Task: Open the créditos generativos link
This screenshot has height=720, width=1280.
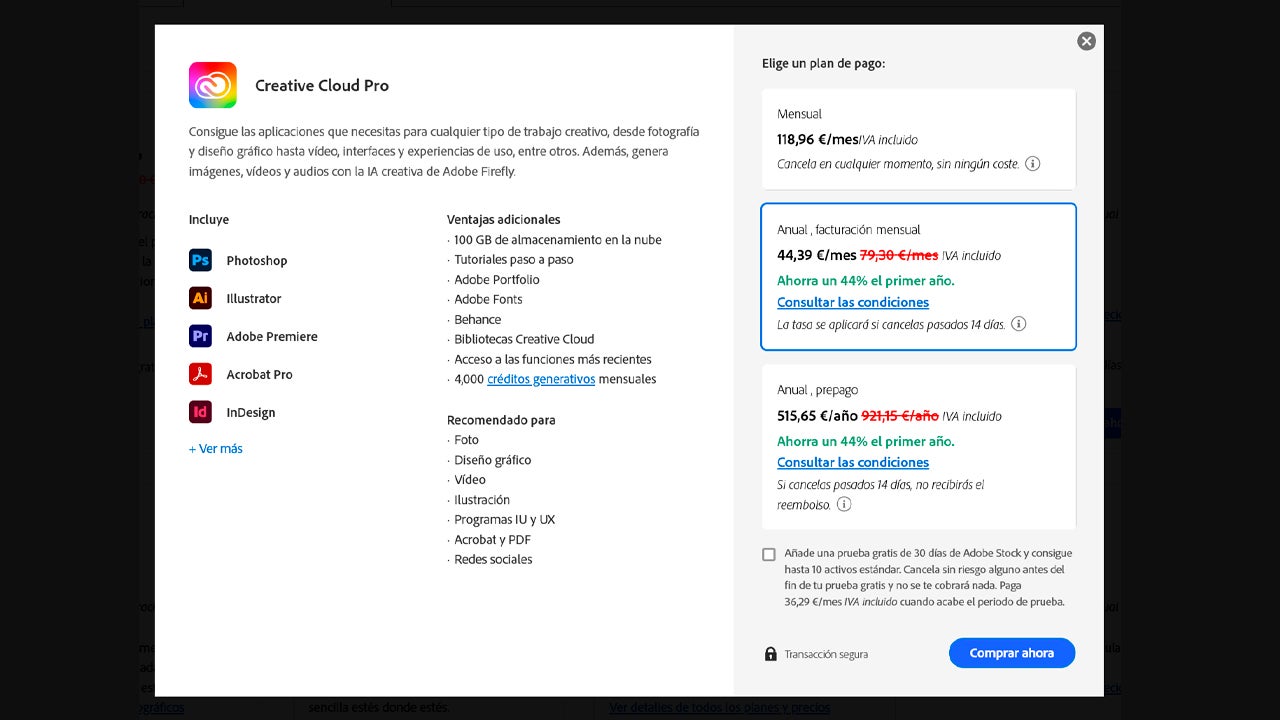Action: pos(541,379)
